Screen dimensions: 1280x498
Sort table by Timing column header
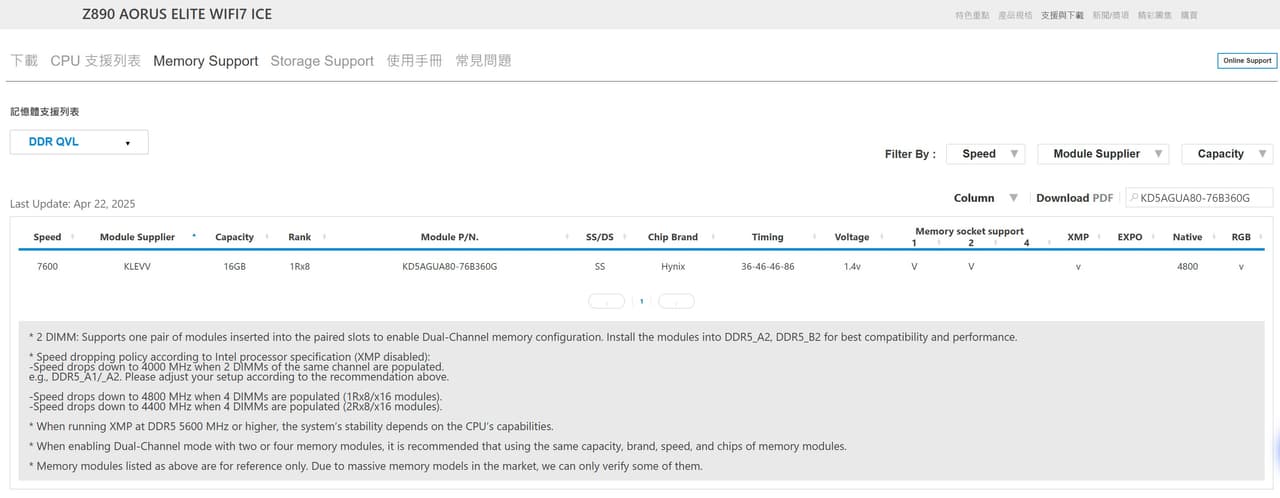tap(767, 237)
